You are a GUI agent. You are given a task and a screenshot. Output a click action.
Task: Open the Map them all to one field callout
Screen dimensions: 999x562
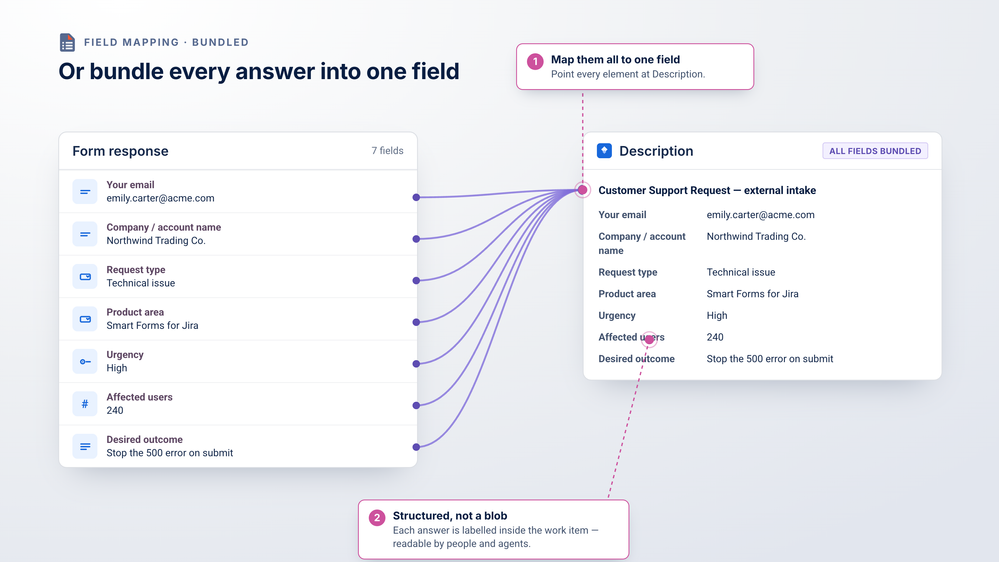click(x=635, y=66)
